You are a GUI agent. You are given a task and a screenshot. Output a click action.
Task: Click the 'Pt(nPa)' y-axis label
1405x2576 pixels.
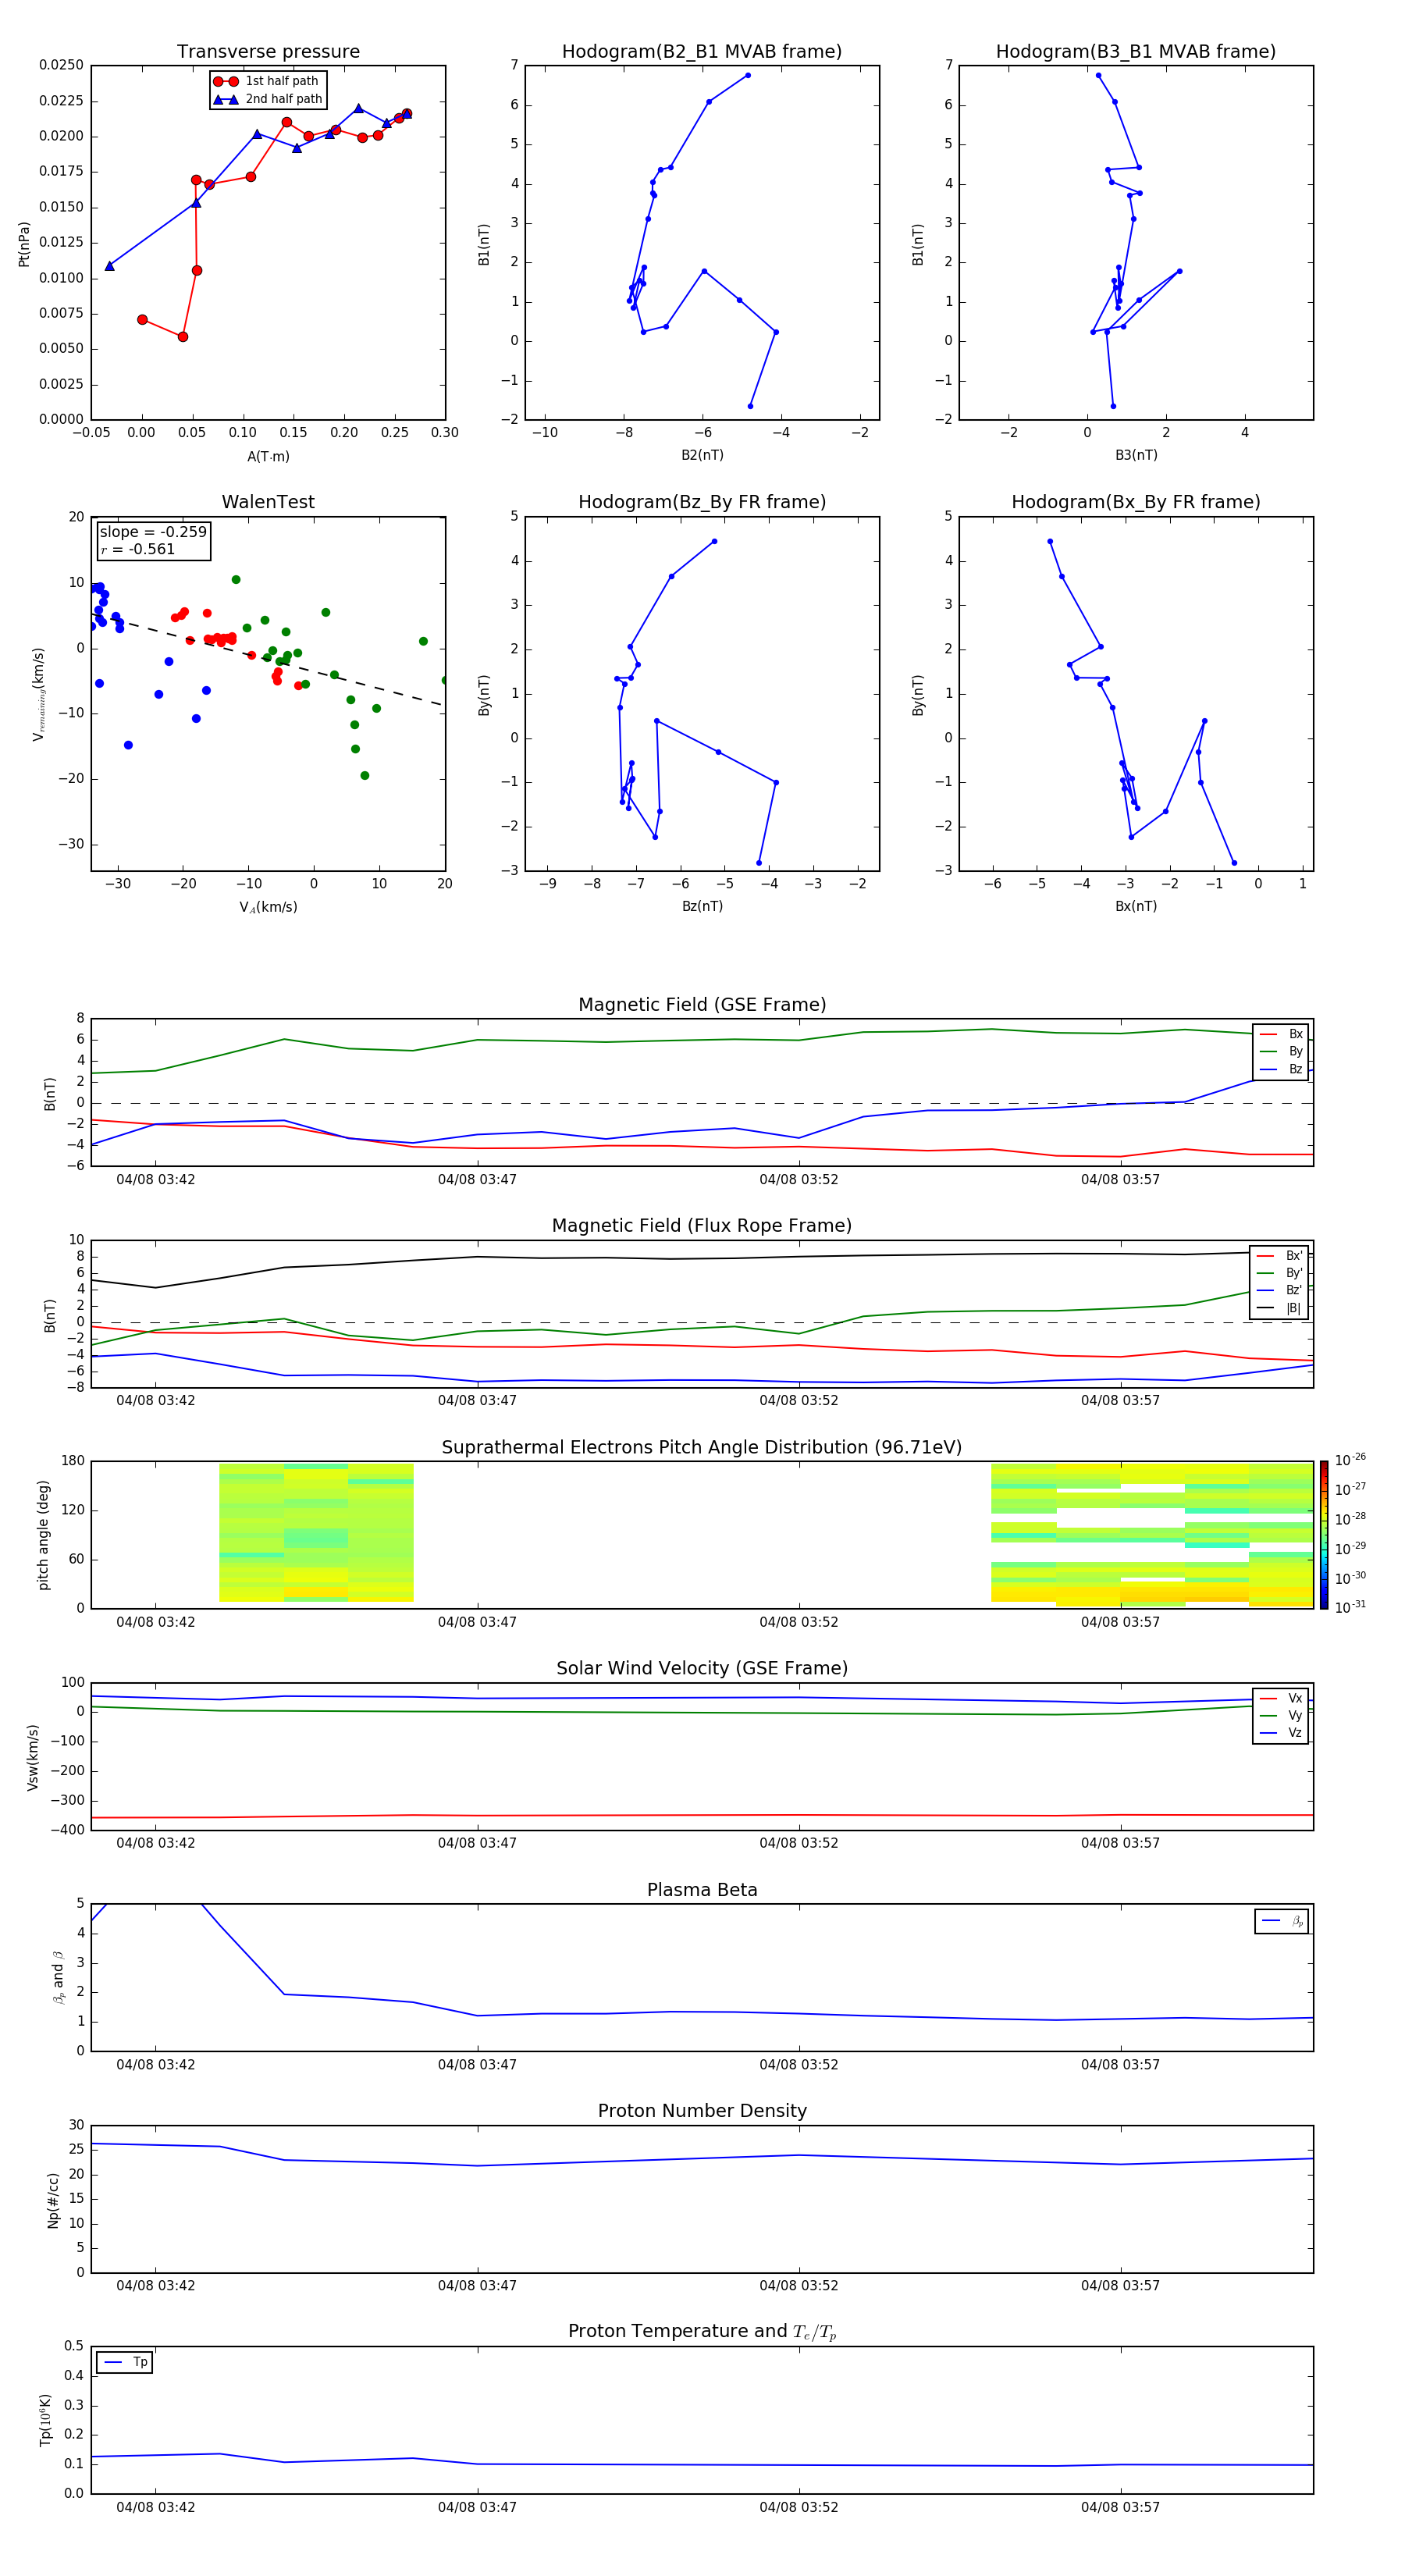pyautogui.click(x=24, y=244)
